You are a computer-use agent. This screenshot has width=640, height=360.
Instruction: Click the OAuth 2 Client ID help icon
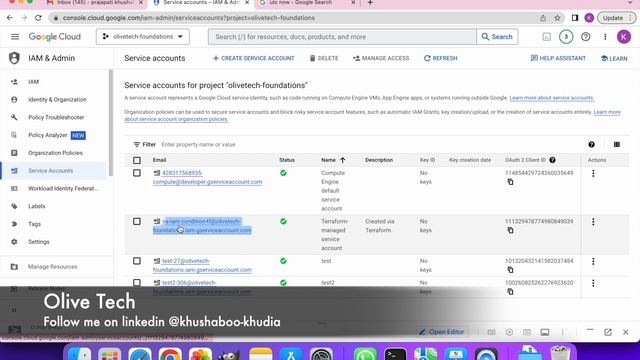pos(552,160)
